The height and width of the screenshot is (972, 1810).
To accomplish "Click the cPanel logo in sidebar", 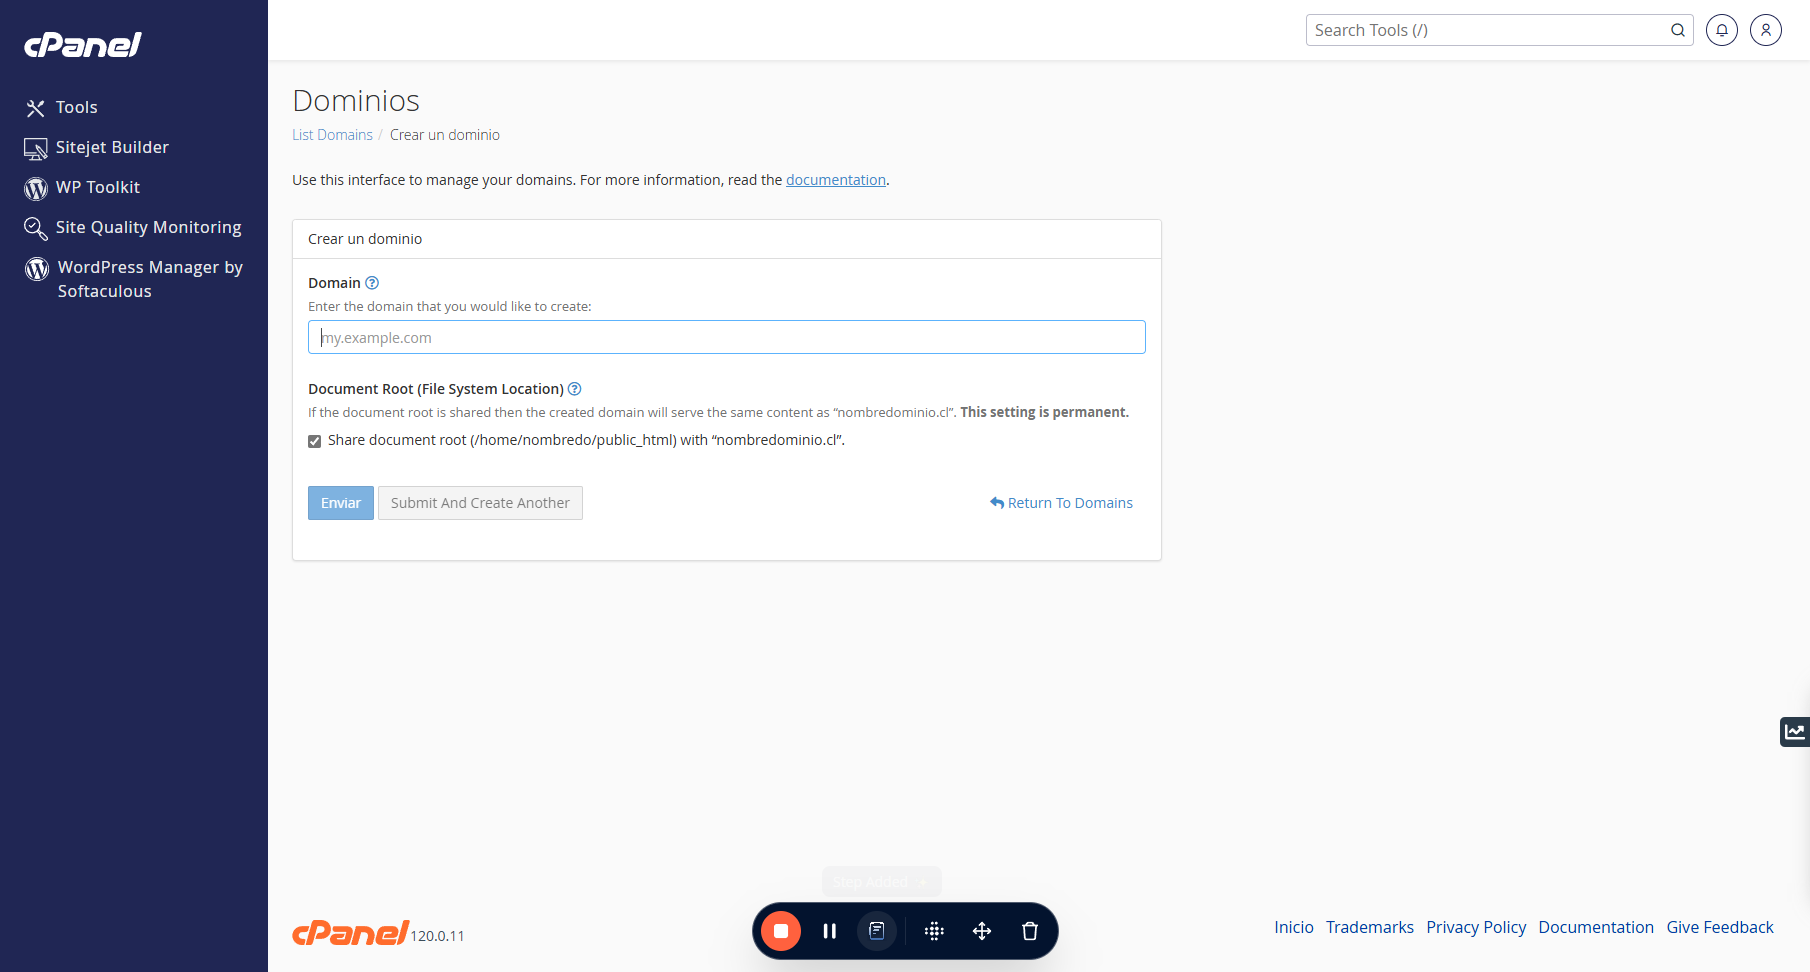I will (83, 44).
